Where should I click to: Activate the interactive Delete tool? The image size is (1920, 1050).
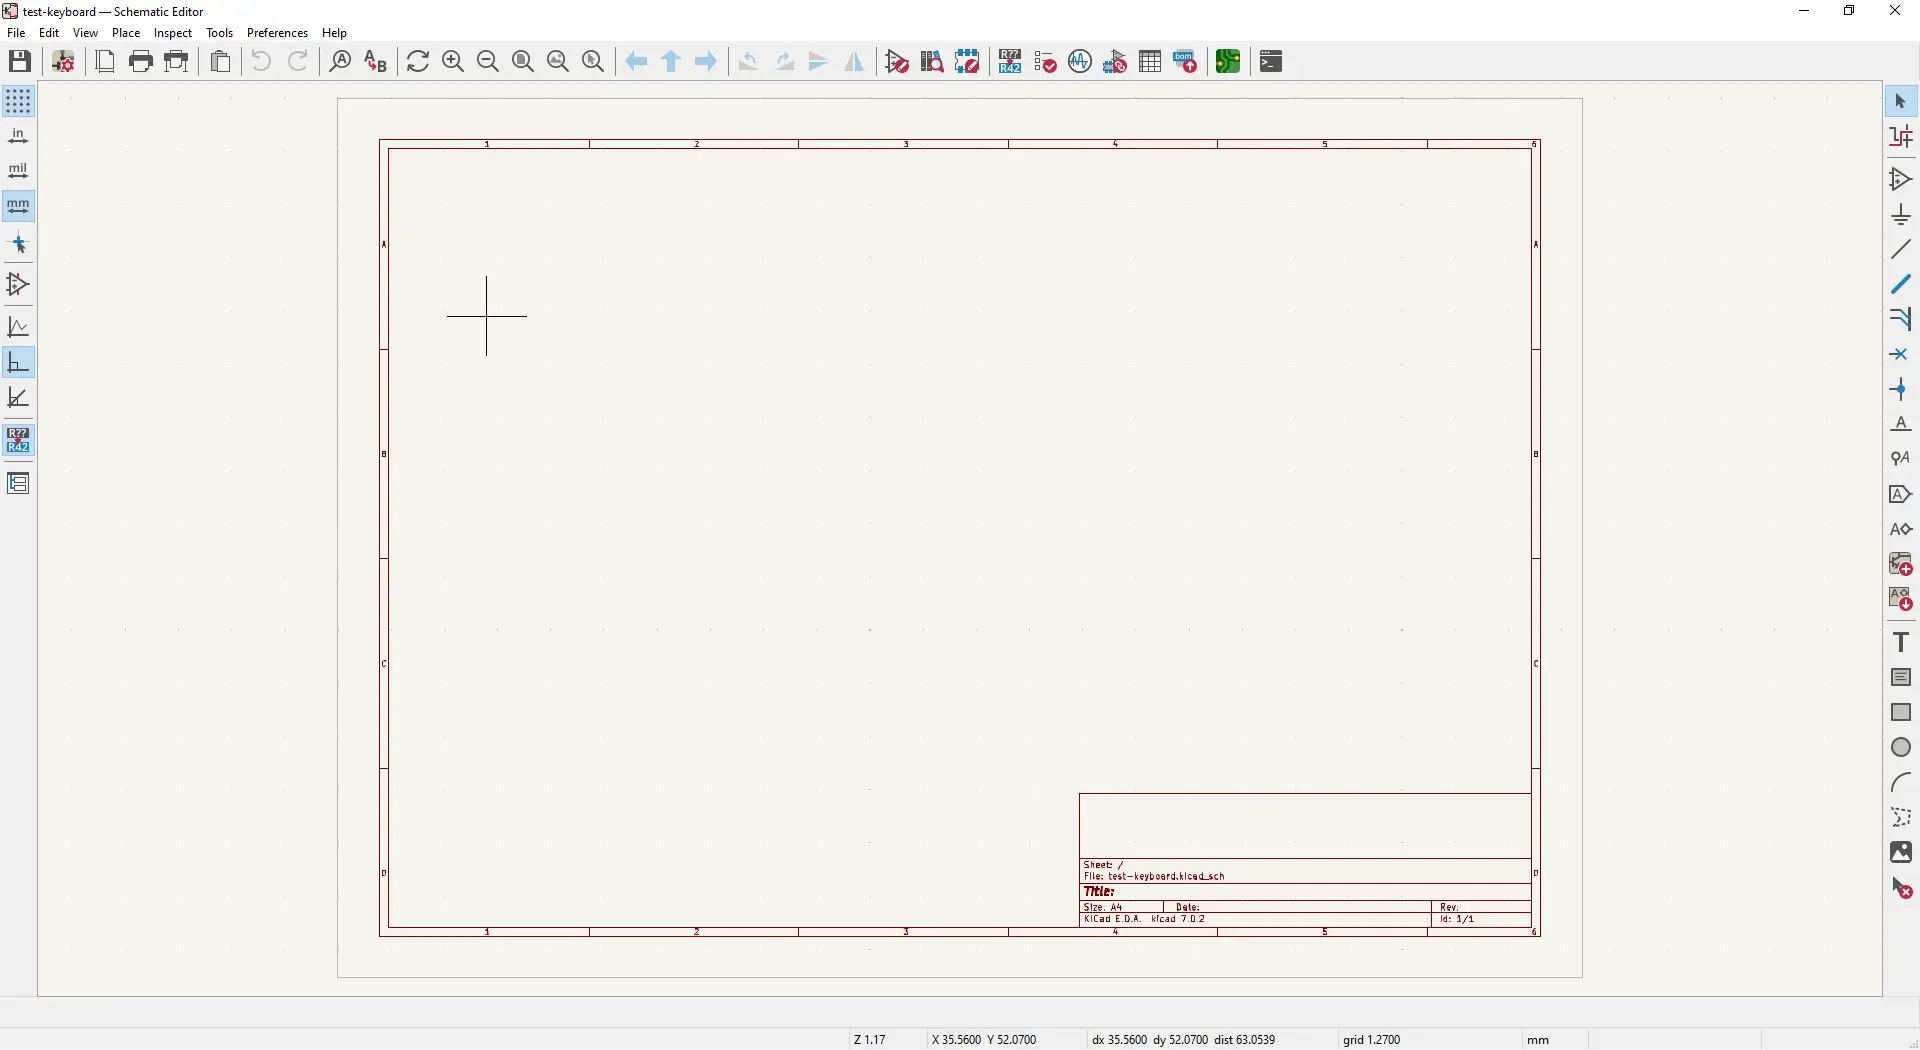click(1903, 890)
